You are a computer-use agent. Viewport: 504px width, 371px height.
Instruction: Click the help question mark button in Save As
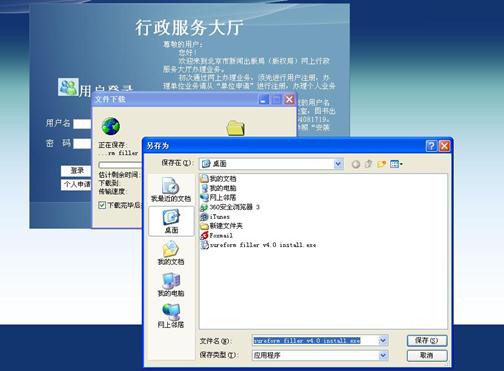click(431, 146)
